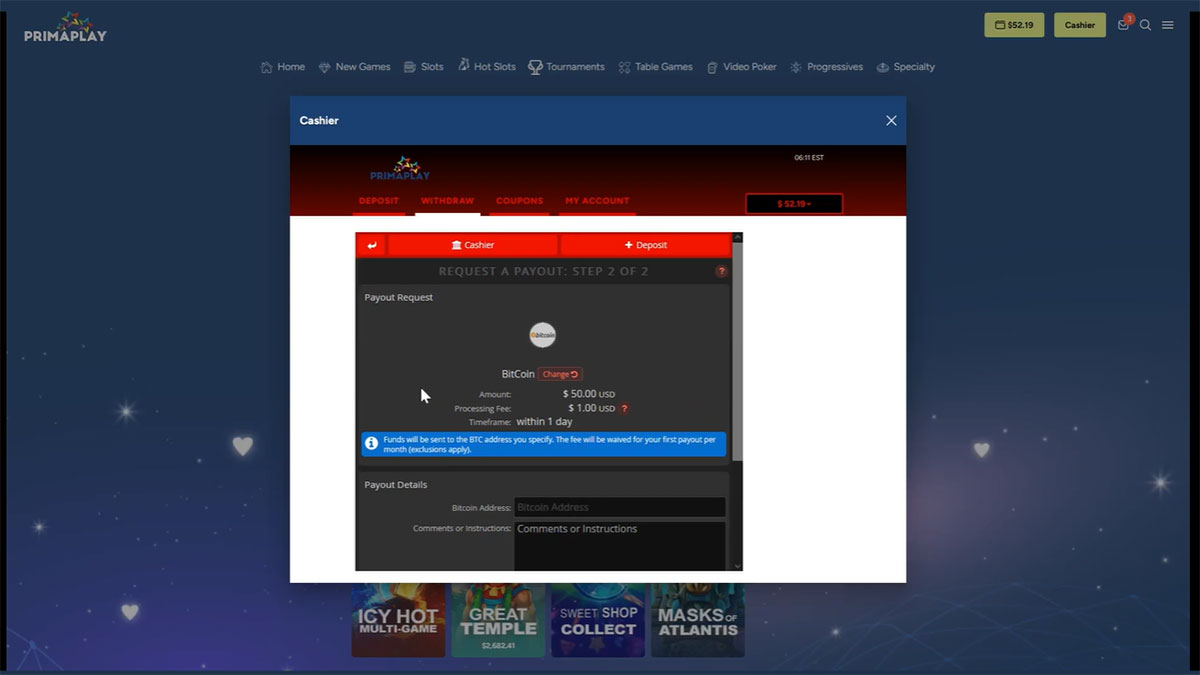Switch to the DEPOSIT tab
1200x675 pixels.
(x=379, y=201)
